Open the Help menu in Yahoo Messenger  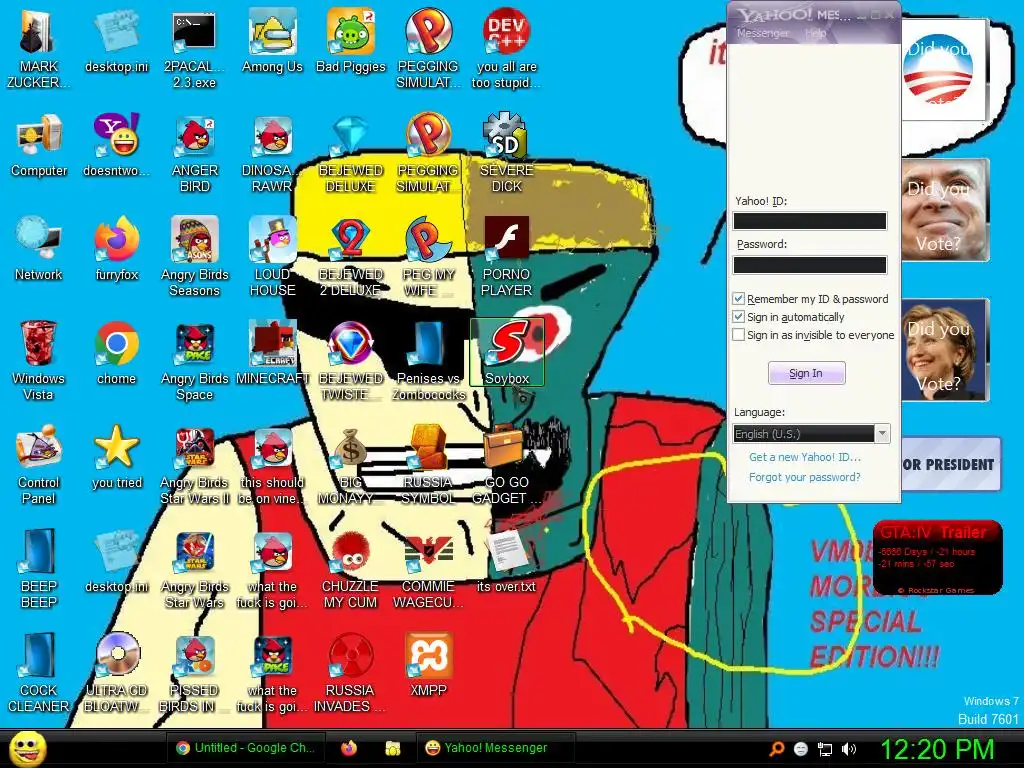point(816,33)
